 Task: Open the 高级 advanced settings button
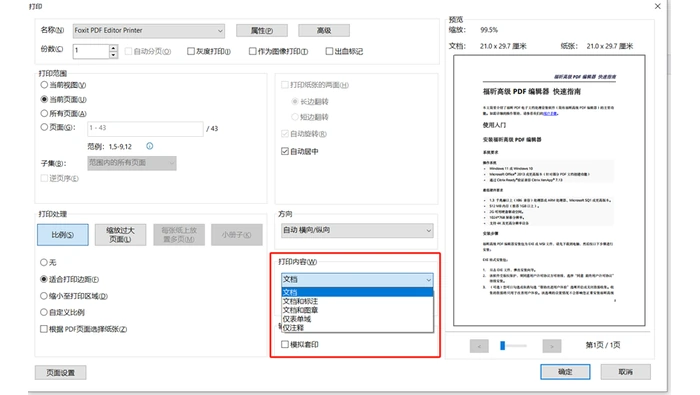(x=324, y=30)
